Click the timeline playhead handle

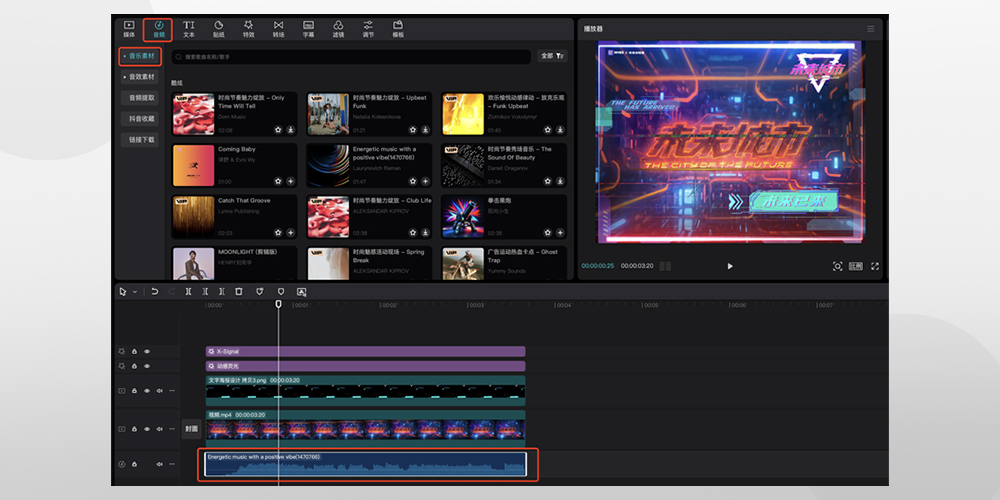pos(278,304)
